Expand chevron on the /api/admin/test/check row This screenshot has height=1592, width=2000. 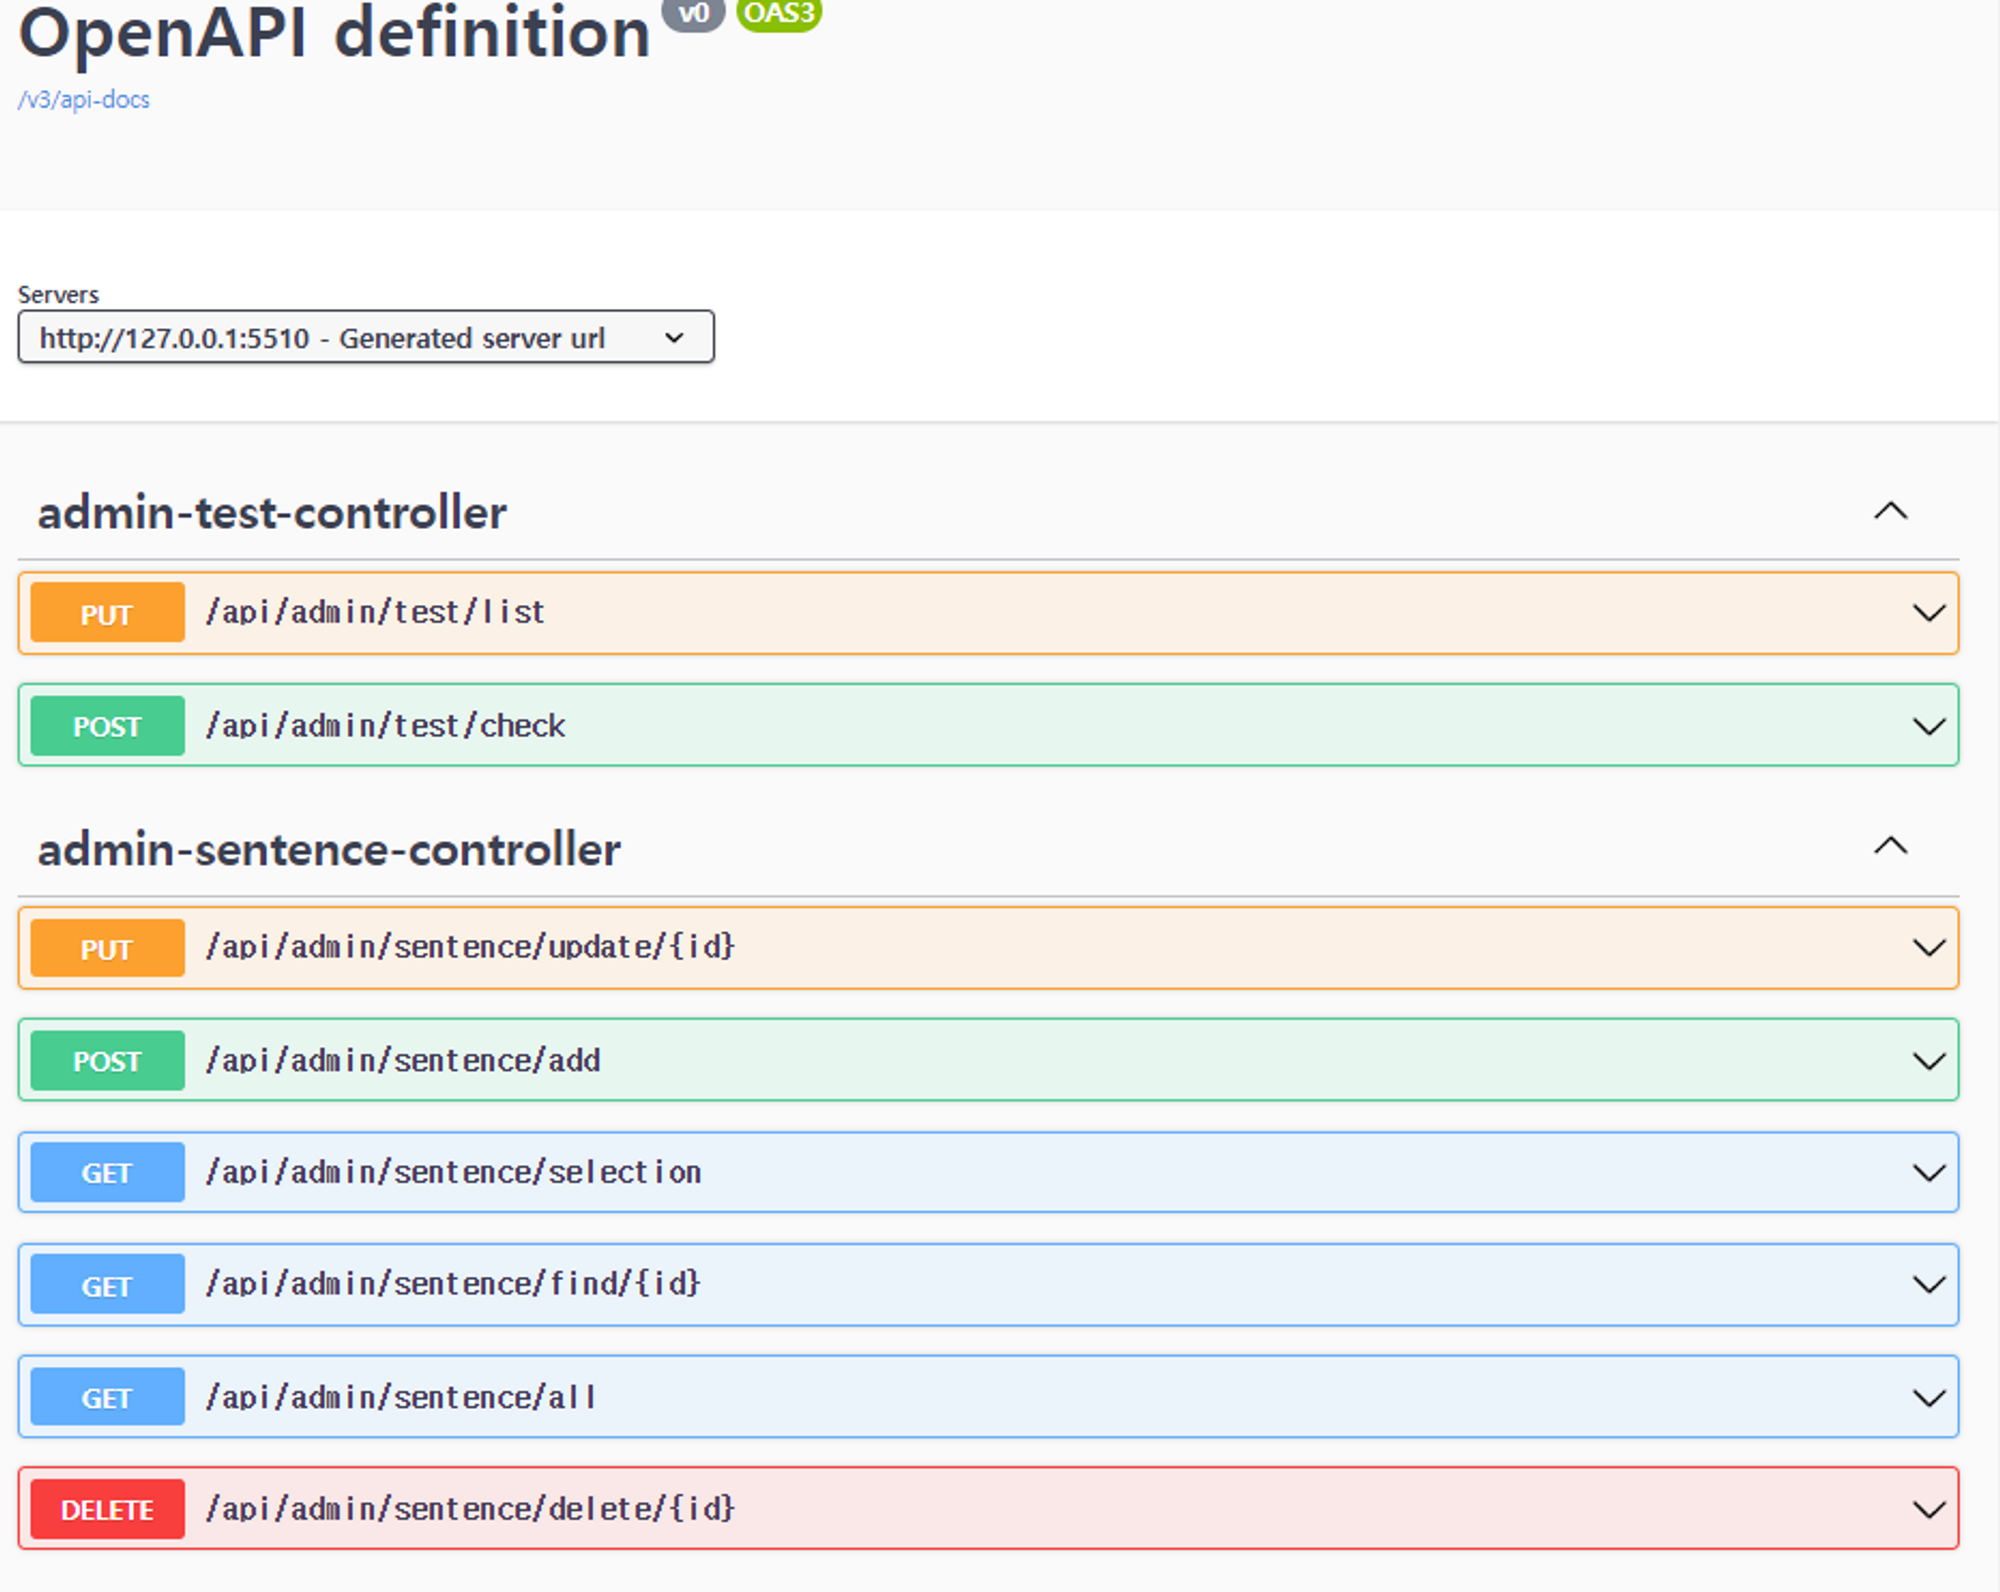click(x=1928, y=726)
